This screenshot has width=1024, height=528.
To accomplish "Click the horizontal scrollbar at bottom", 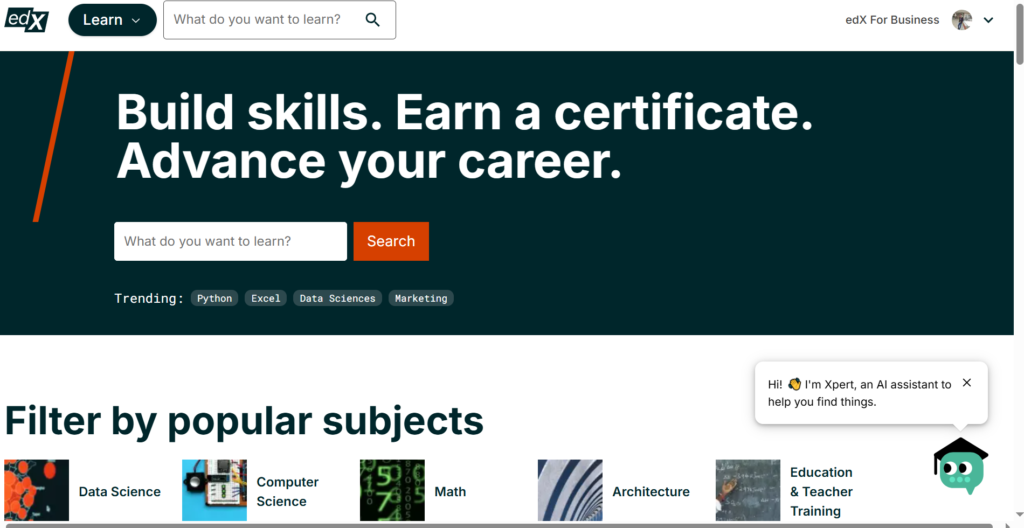I will coord(499,525).
